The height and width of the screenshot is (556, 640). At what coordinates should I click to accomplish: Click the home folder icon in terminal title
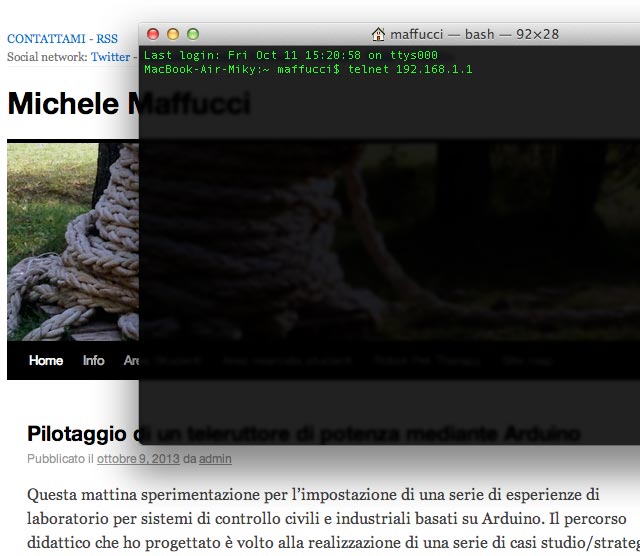click(x=378, y=34)
